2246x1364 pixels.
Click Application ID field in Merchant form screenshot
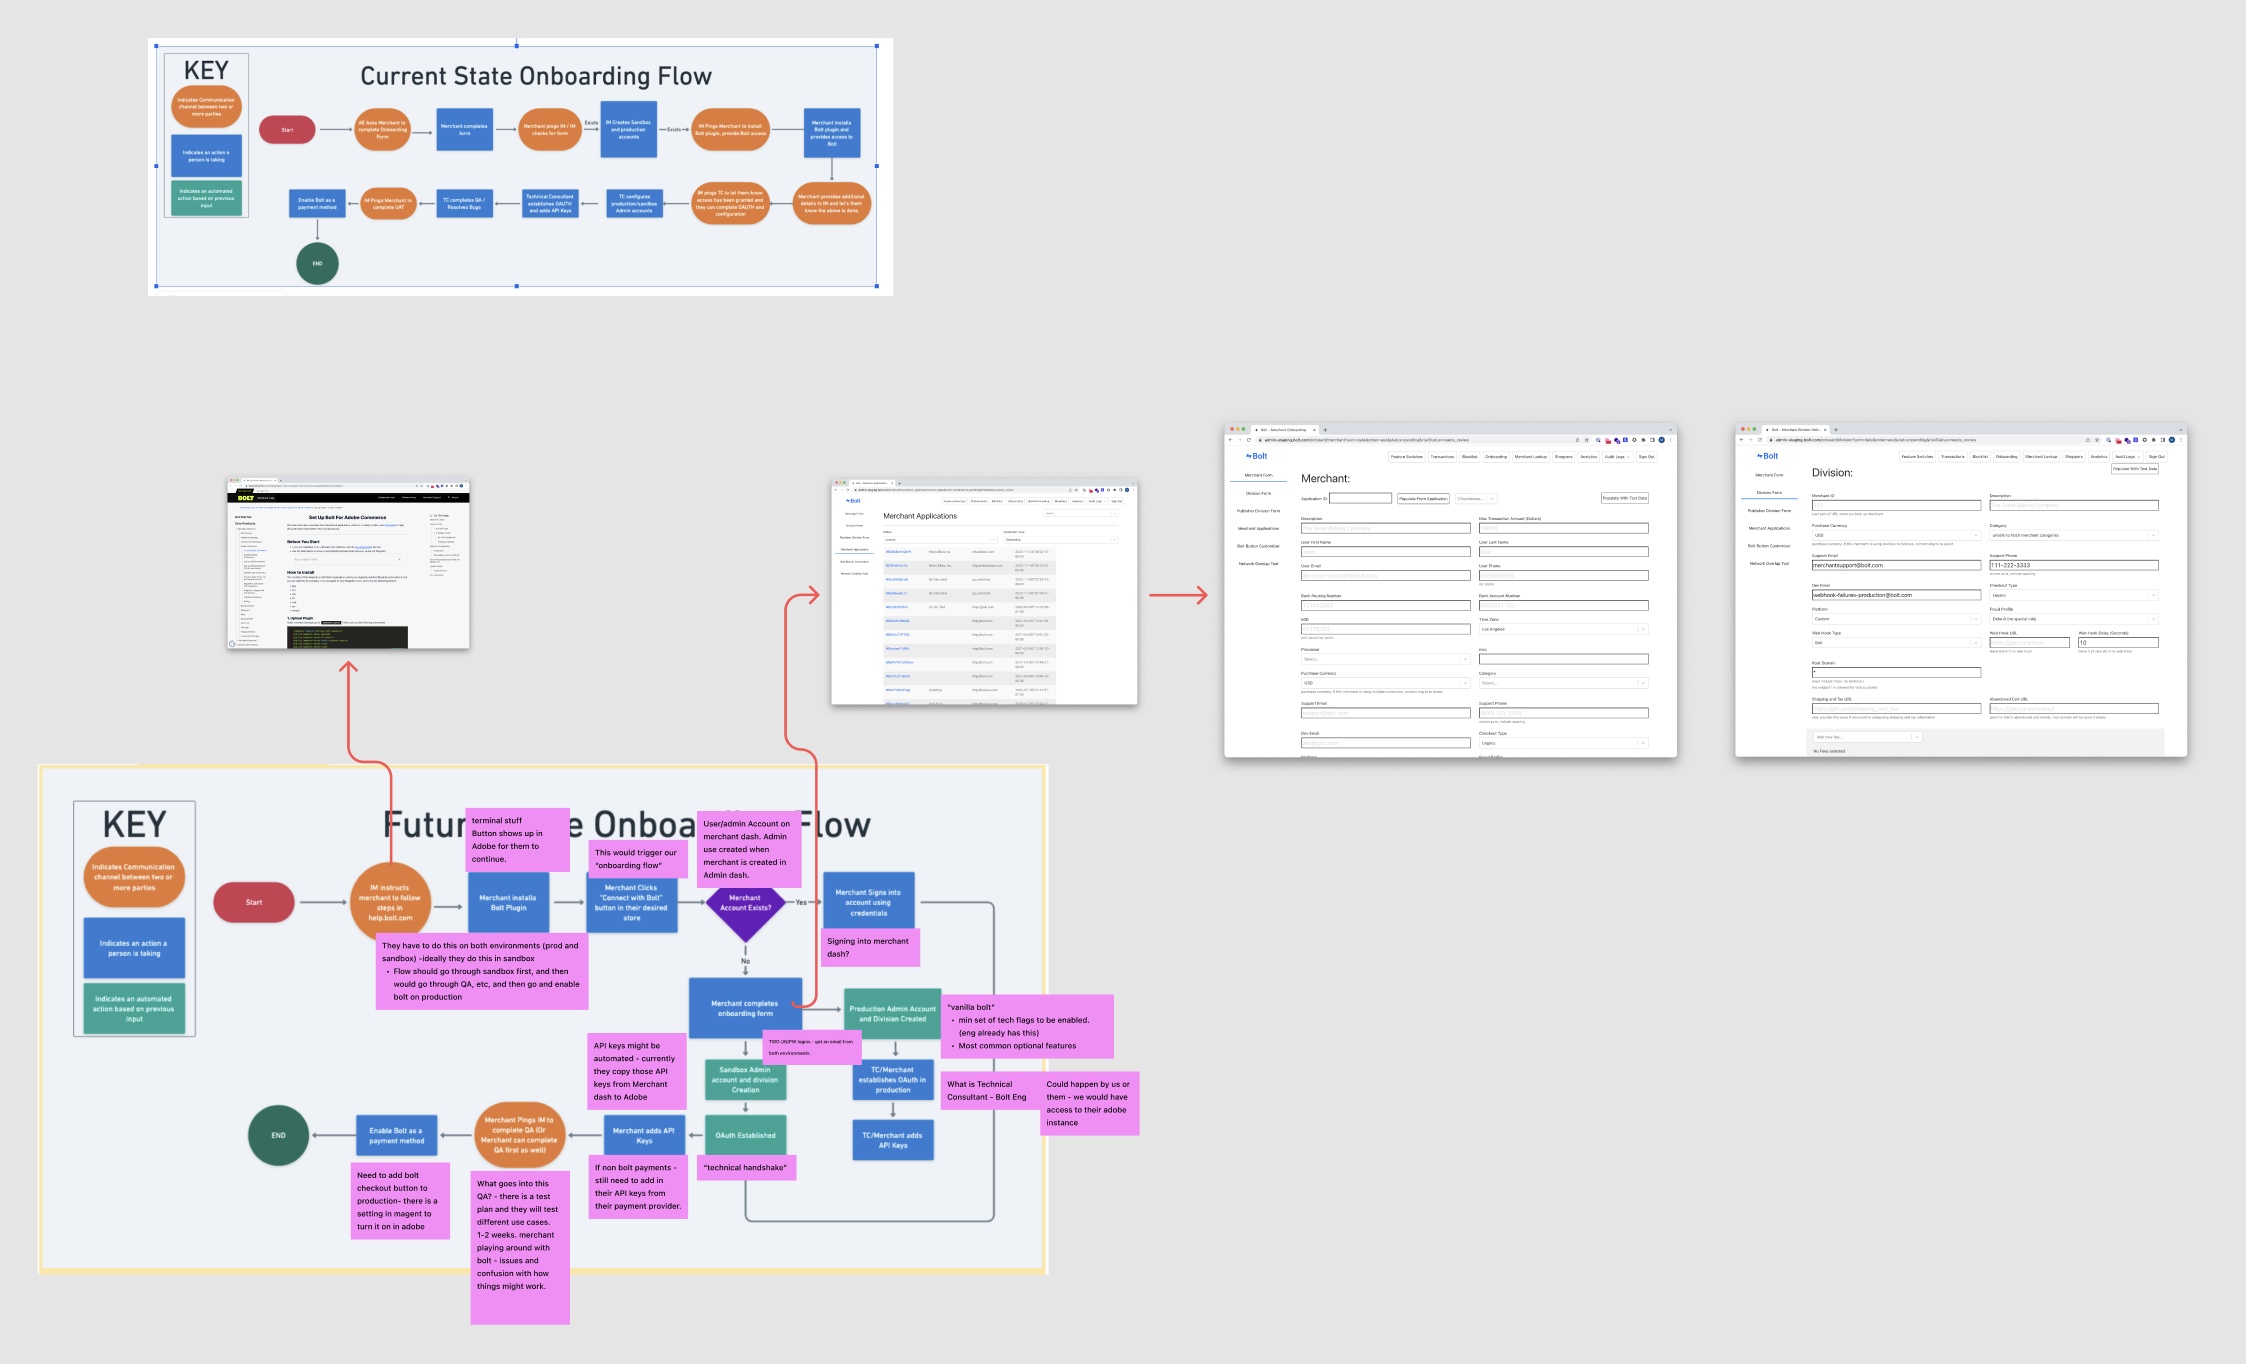tap(1360, 498)
